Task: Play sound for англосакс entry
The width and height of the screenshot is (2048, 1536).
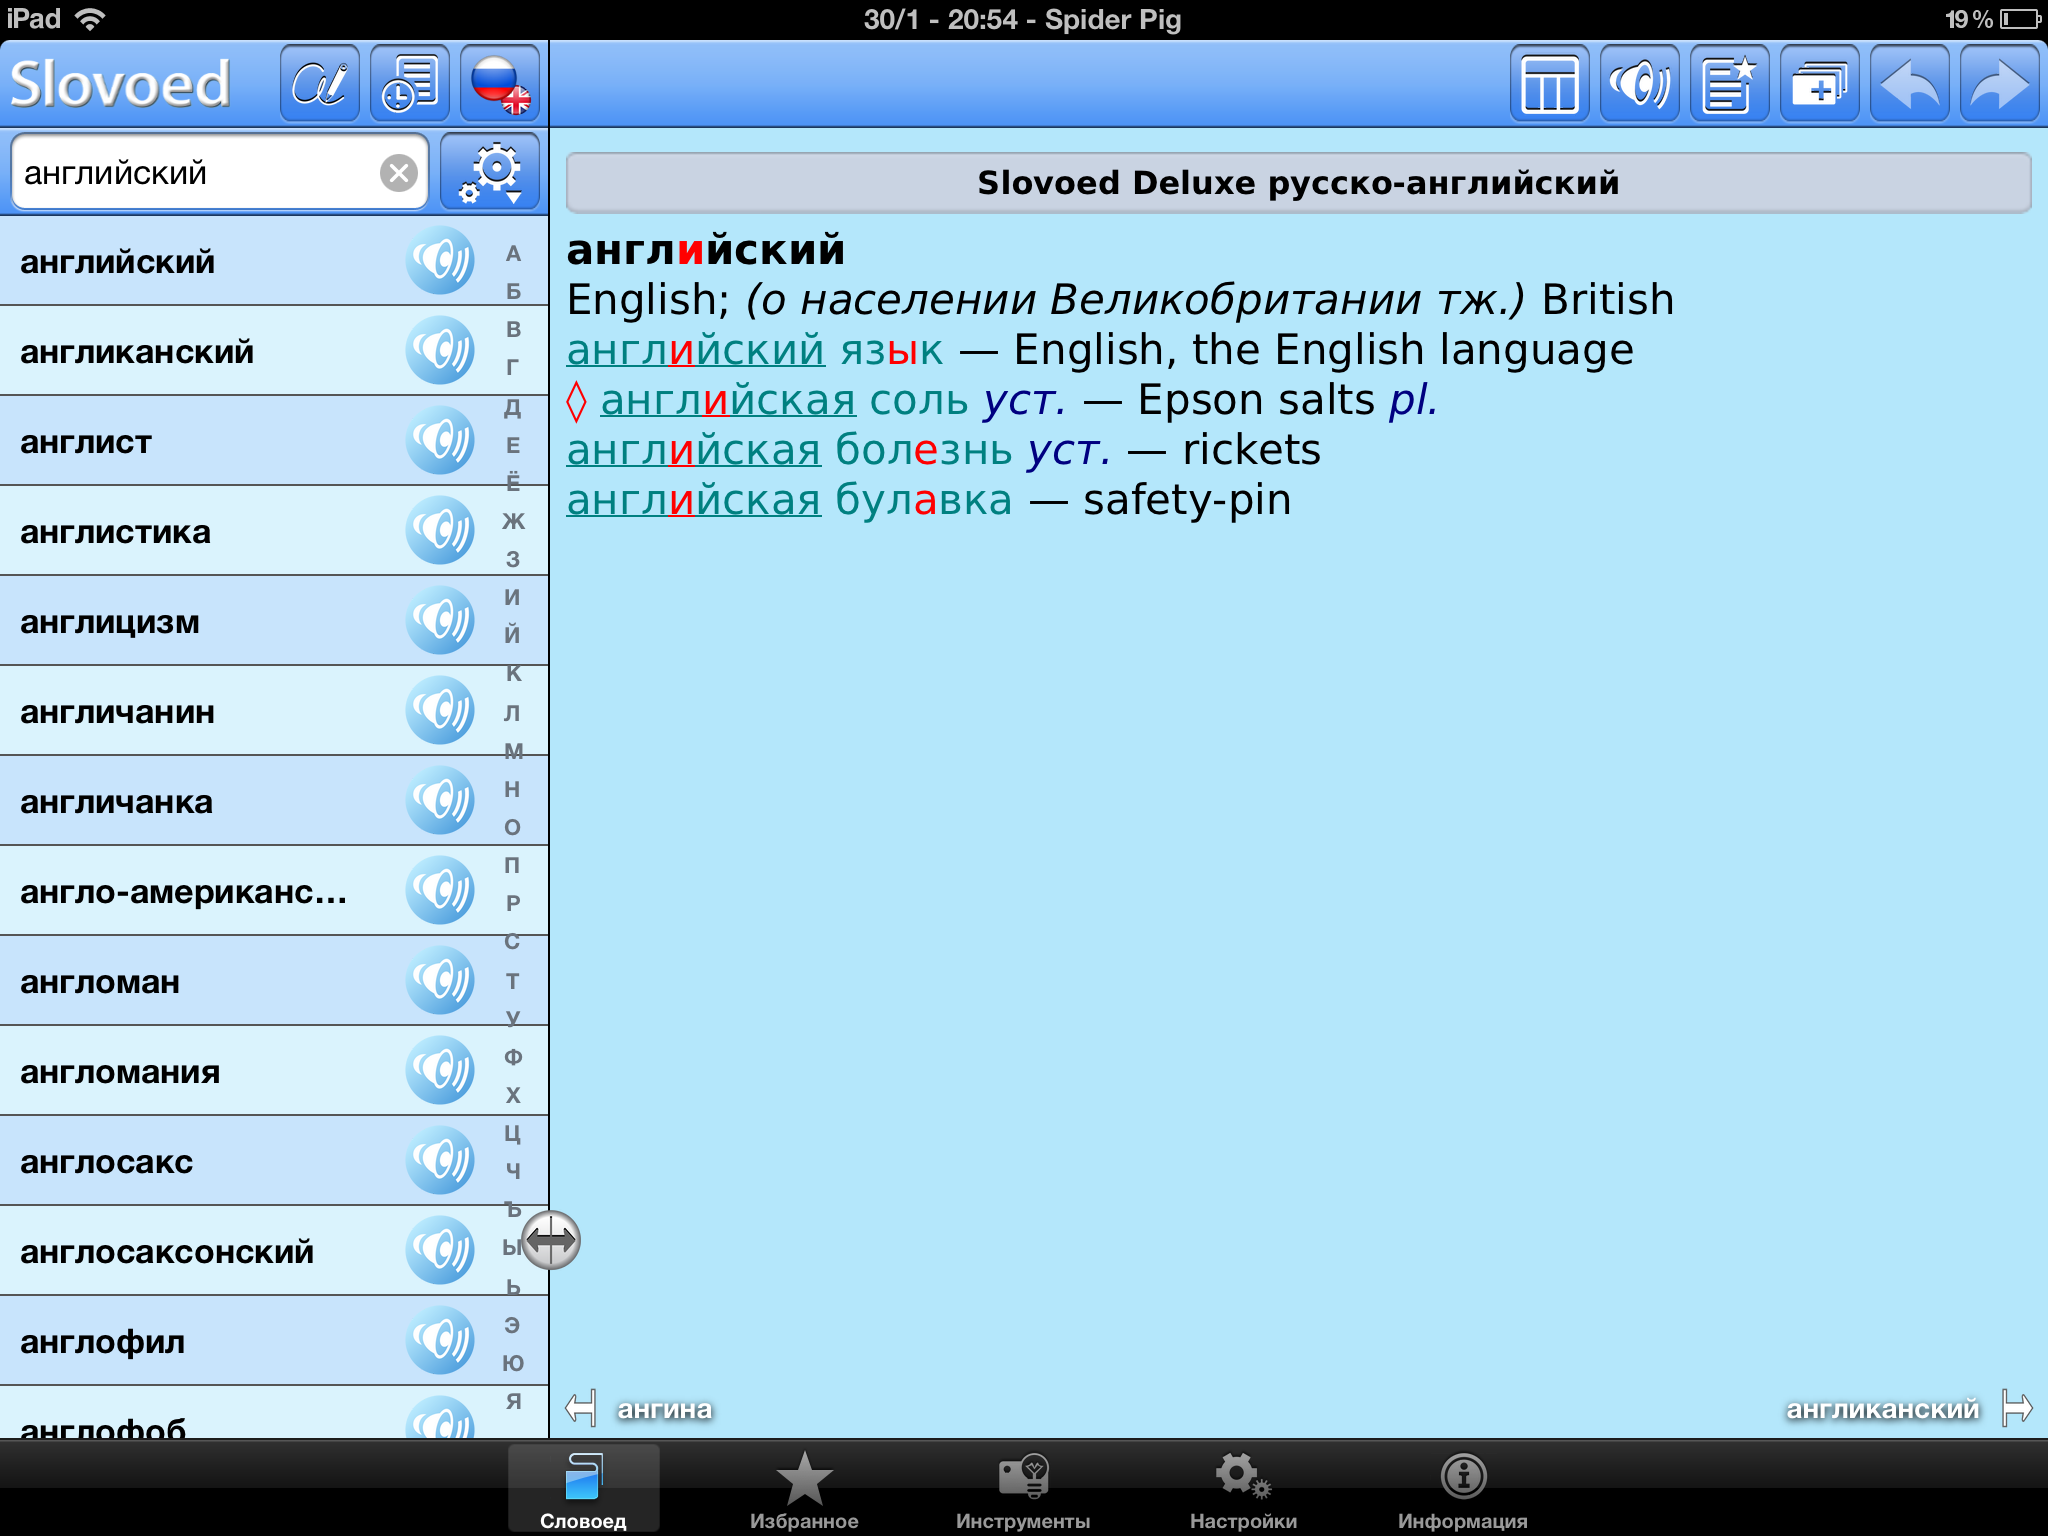Action: tap(440, 1161)
